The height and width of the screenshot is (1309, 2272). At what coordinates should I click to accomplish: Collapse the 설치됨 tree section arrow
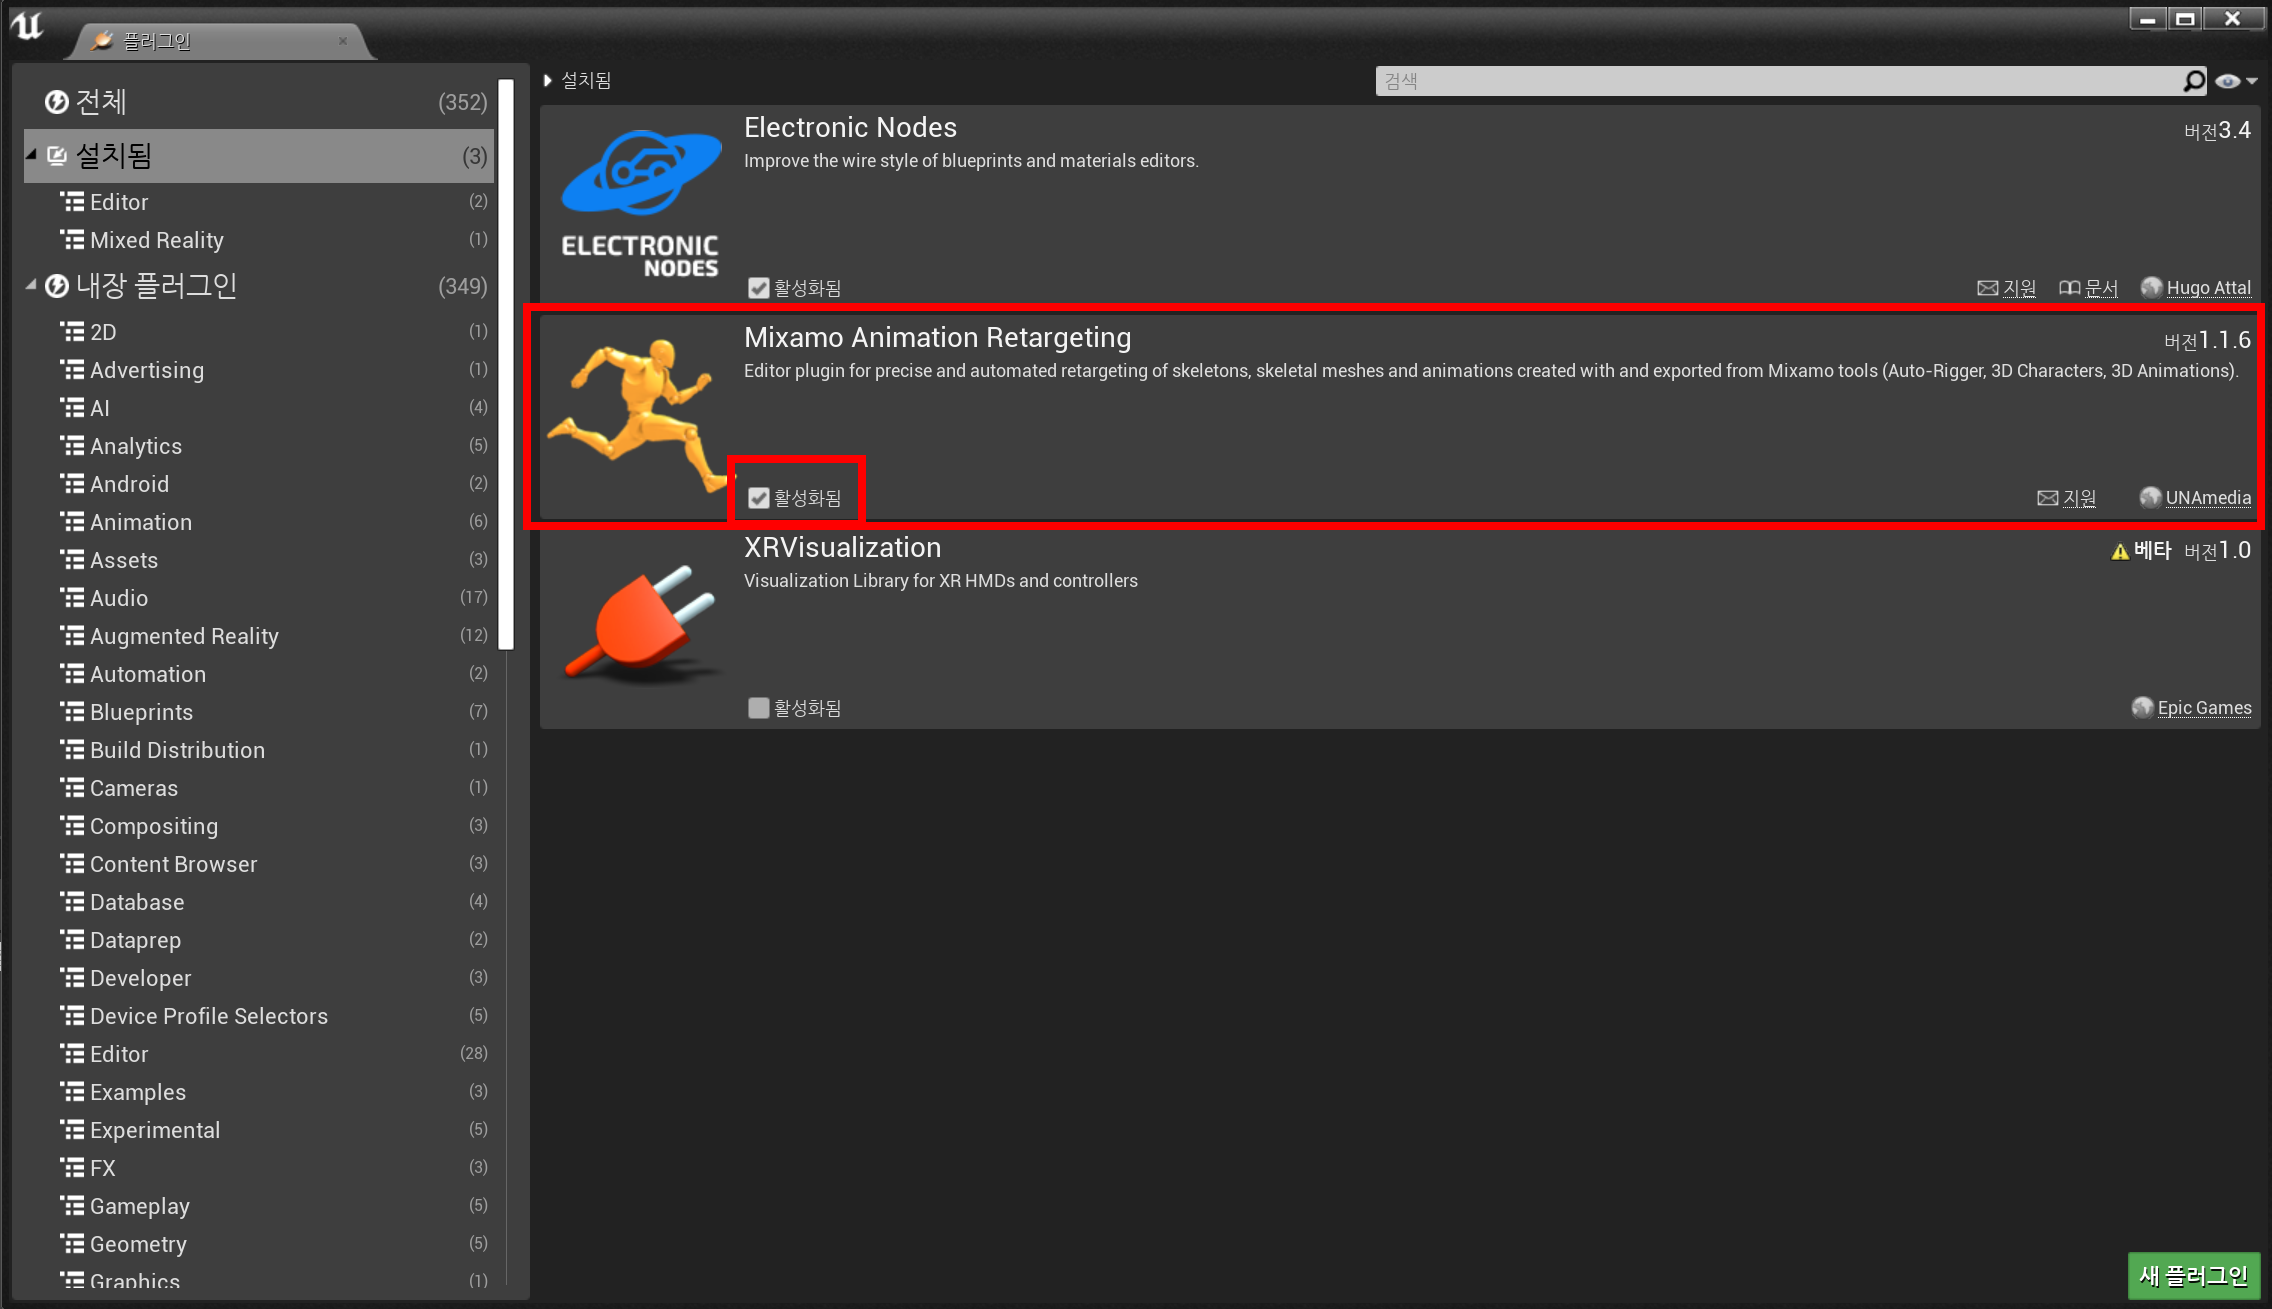[32, 155]
